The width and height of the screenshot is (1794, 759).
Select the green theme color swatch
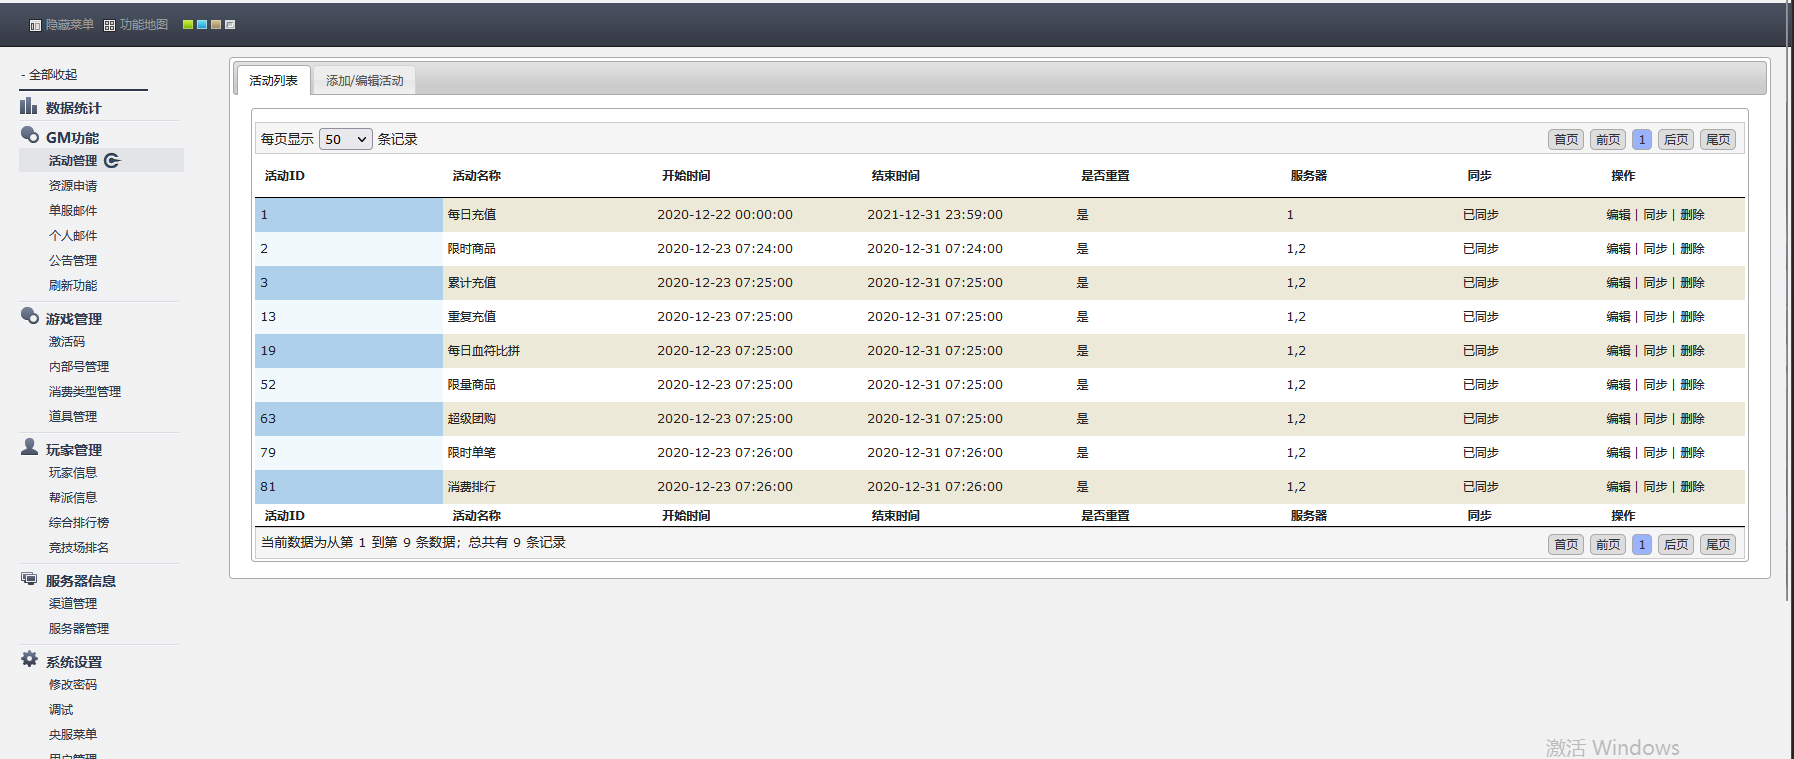188,25
